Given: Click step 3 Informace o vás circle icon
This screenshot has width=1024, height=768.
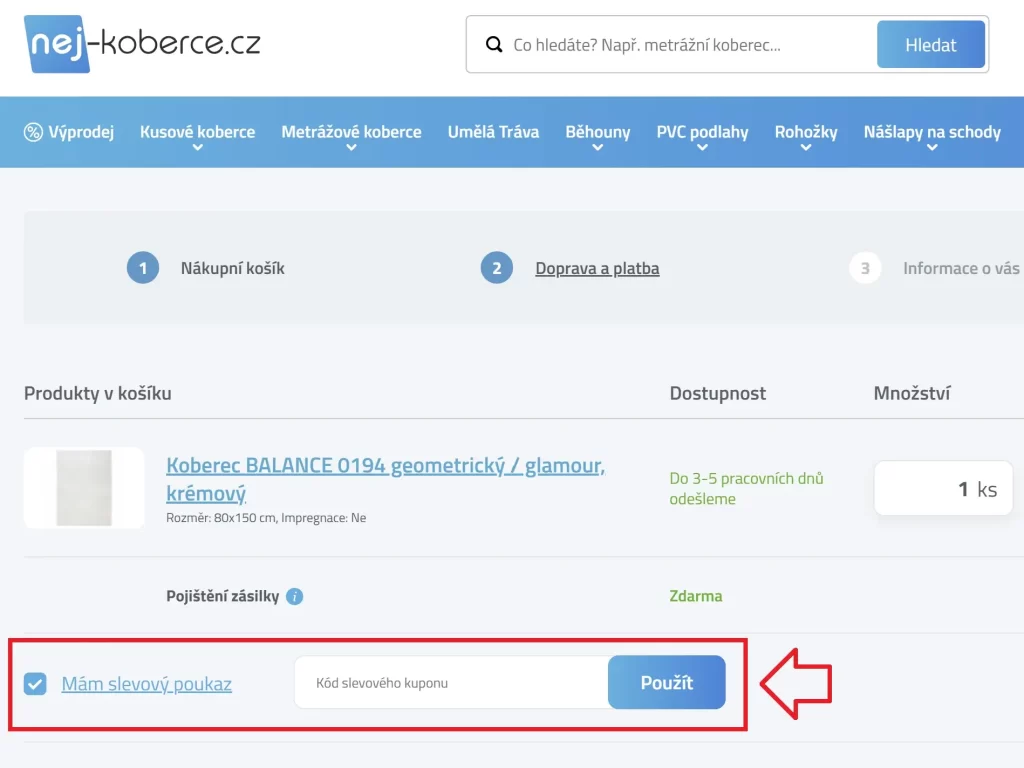Looking at the screenshot, I should [x=864, y=268].
